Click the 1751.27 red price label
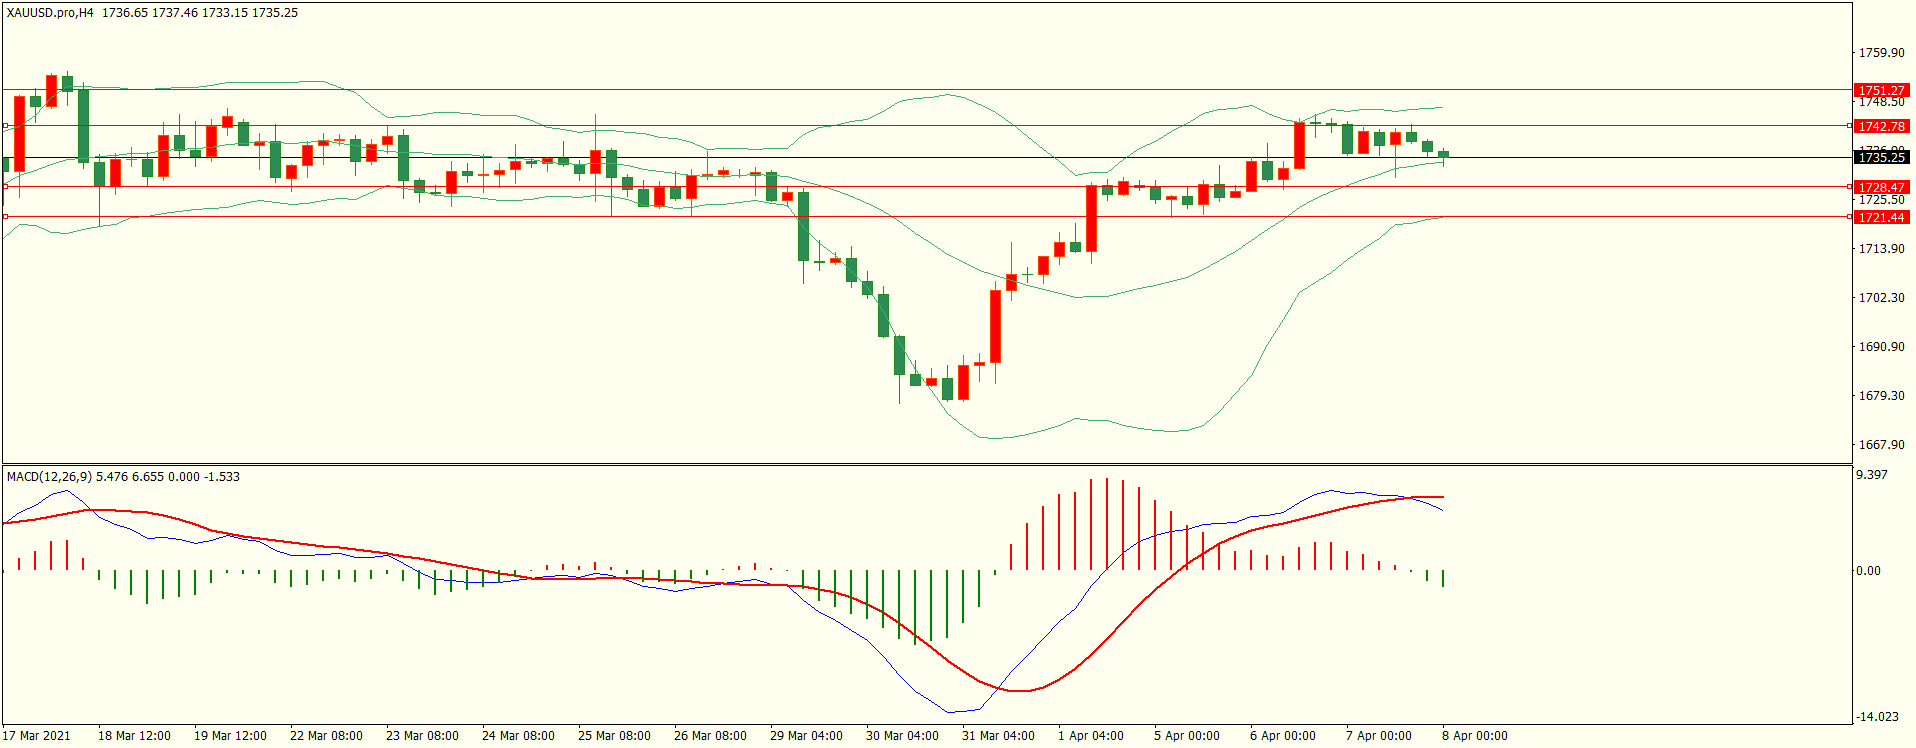 [x=1881, y=91]
